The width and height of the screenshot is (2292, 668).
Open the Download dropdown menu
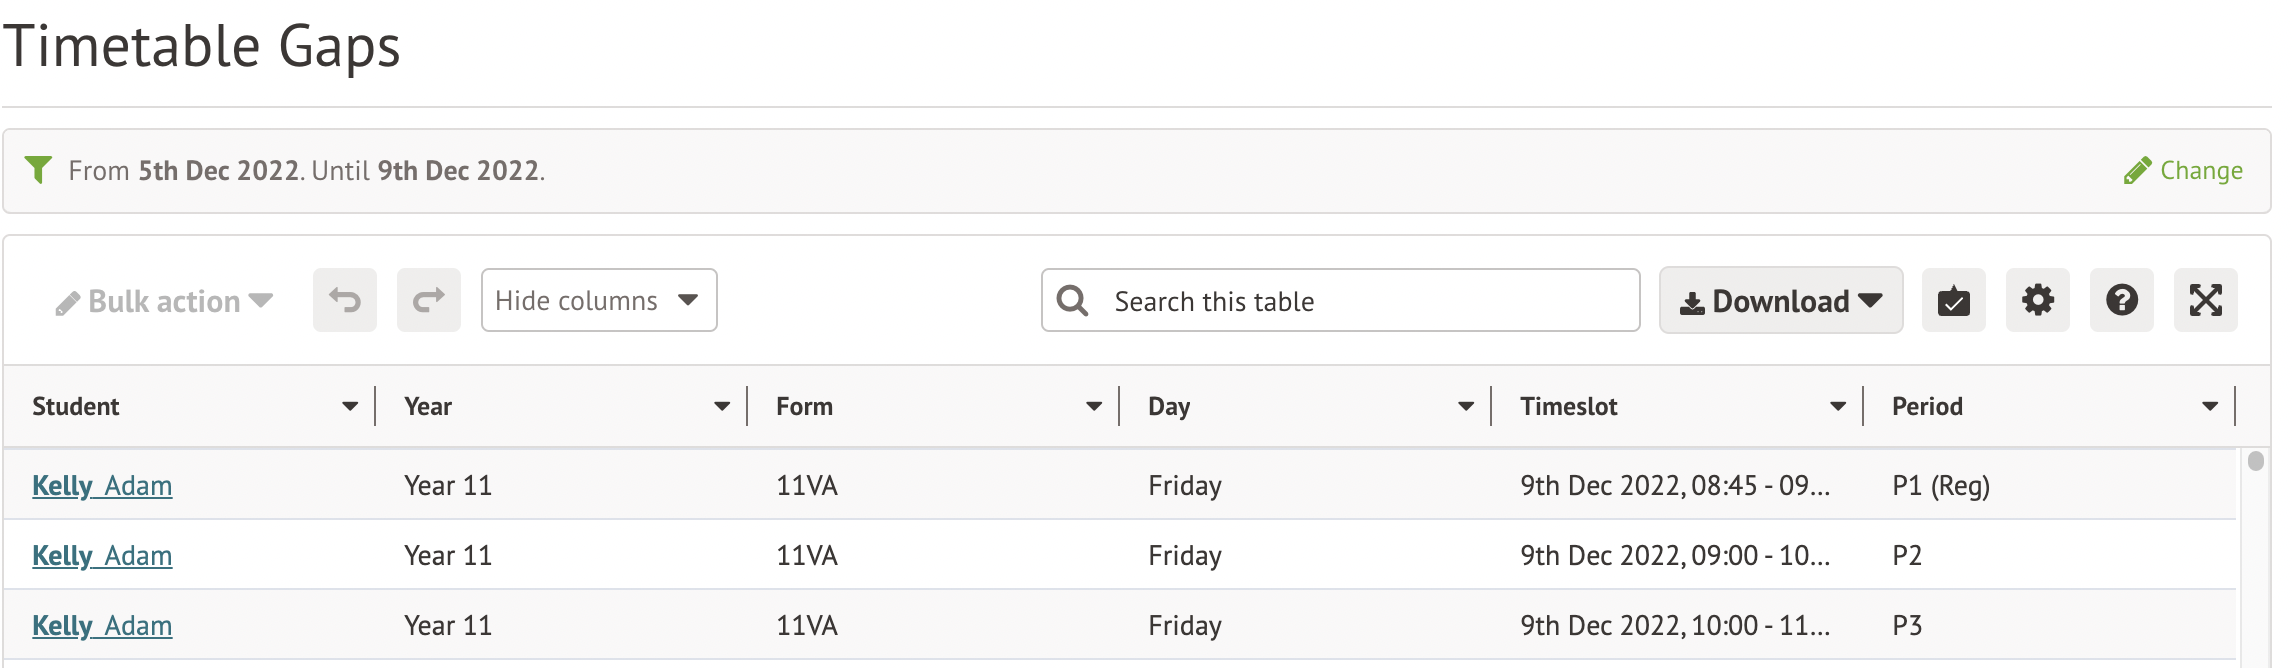[x=1780, y=300]
